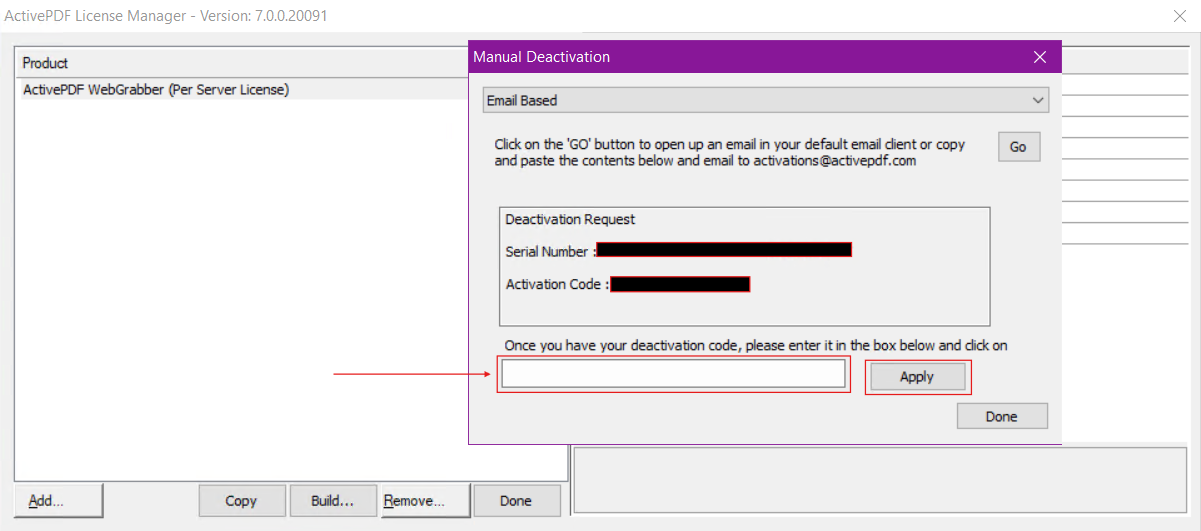Click Build... button in License Manager

pos(332,500)
